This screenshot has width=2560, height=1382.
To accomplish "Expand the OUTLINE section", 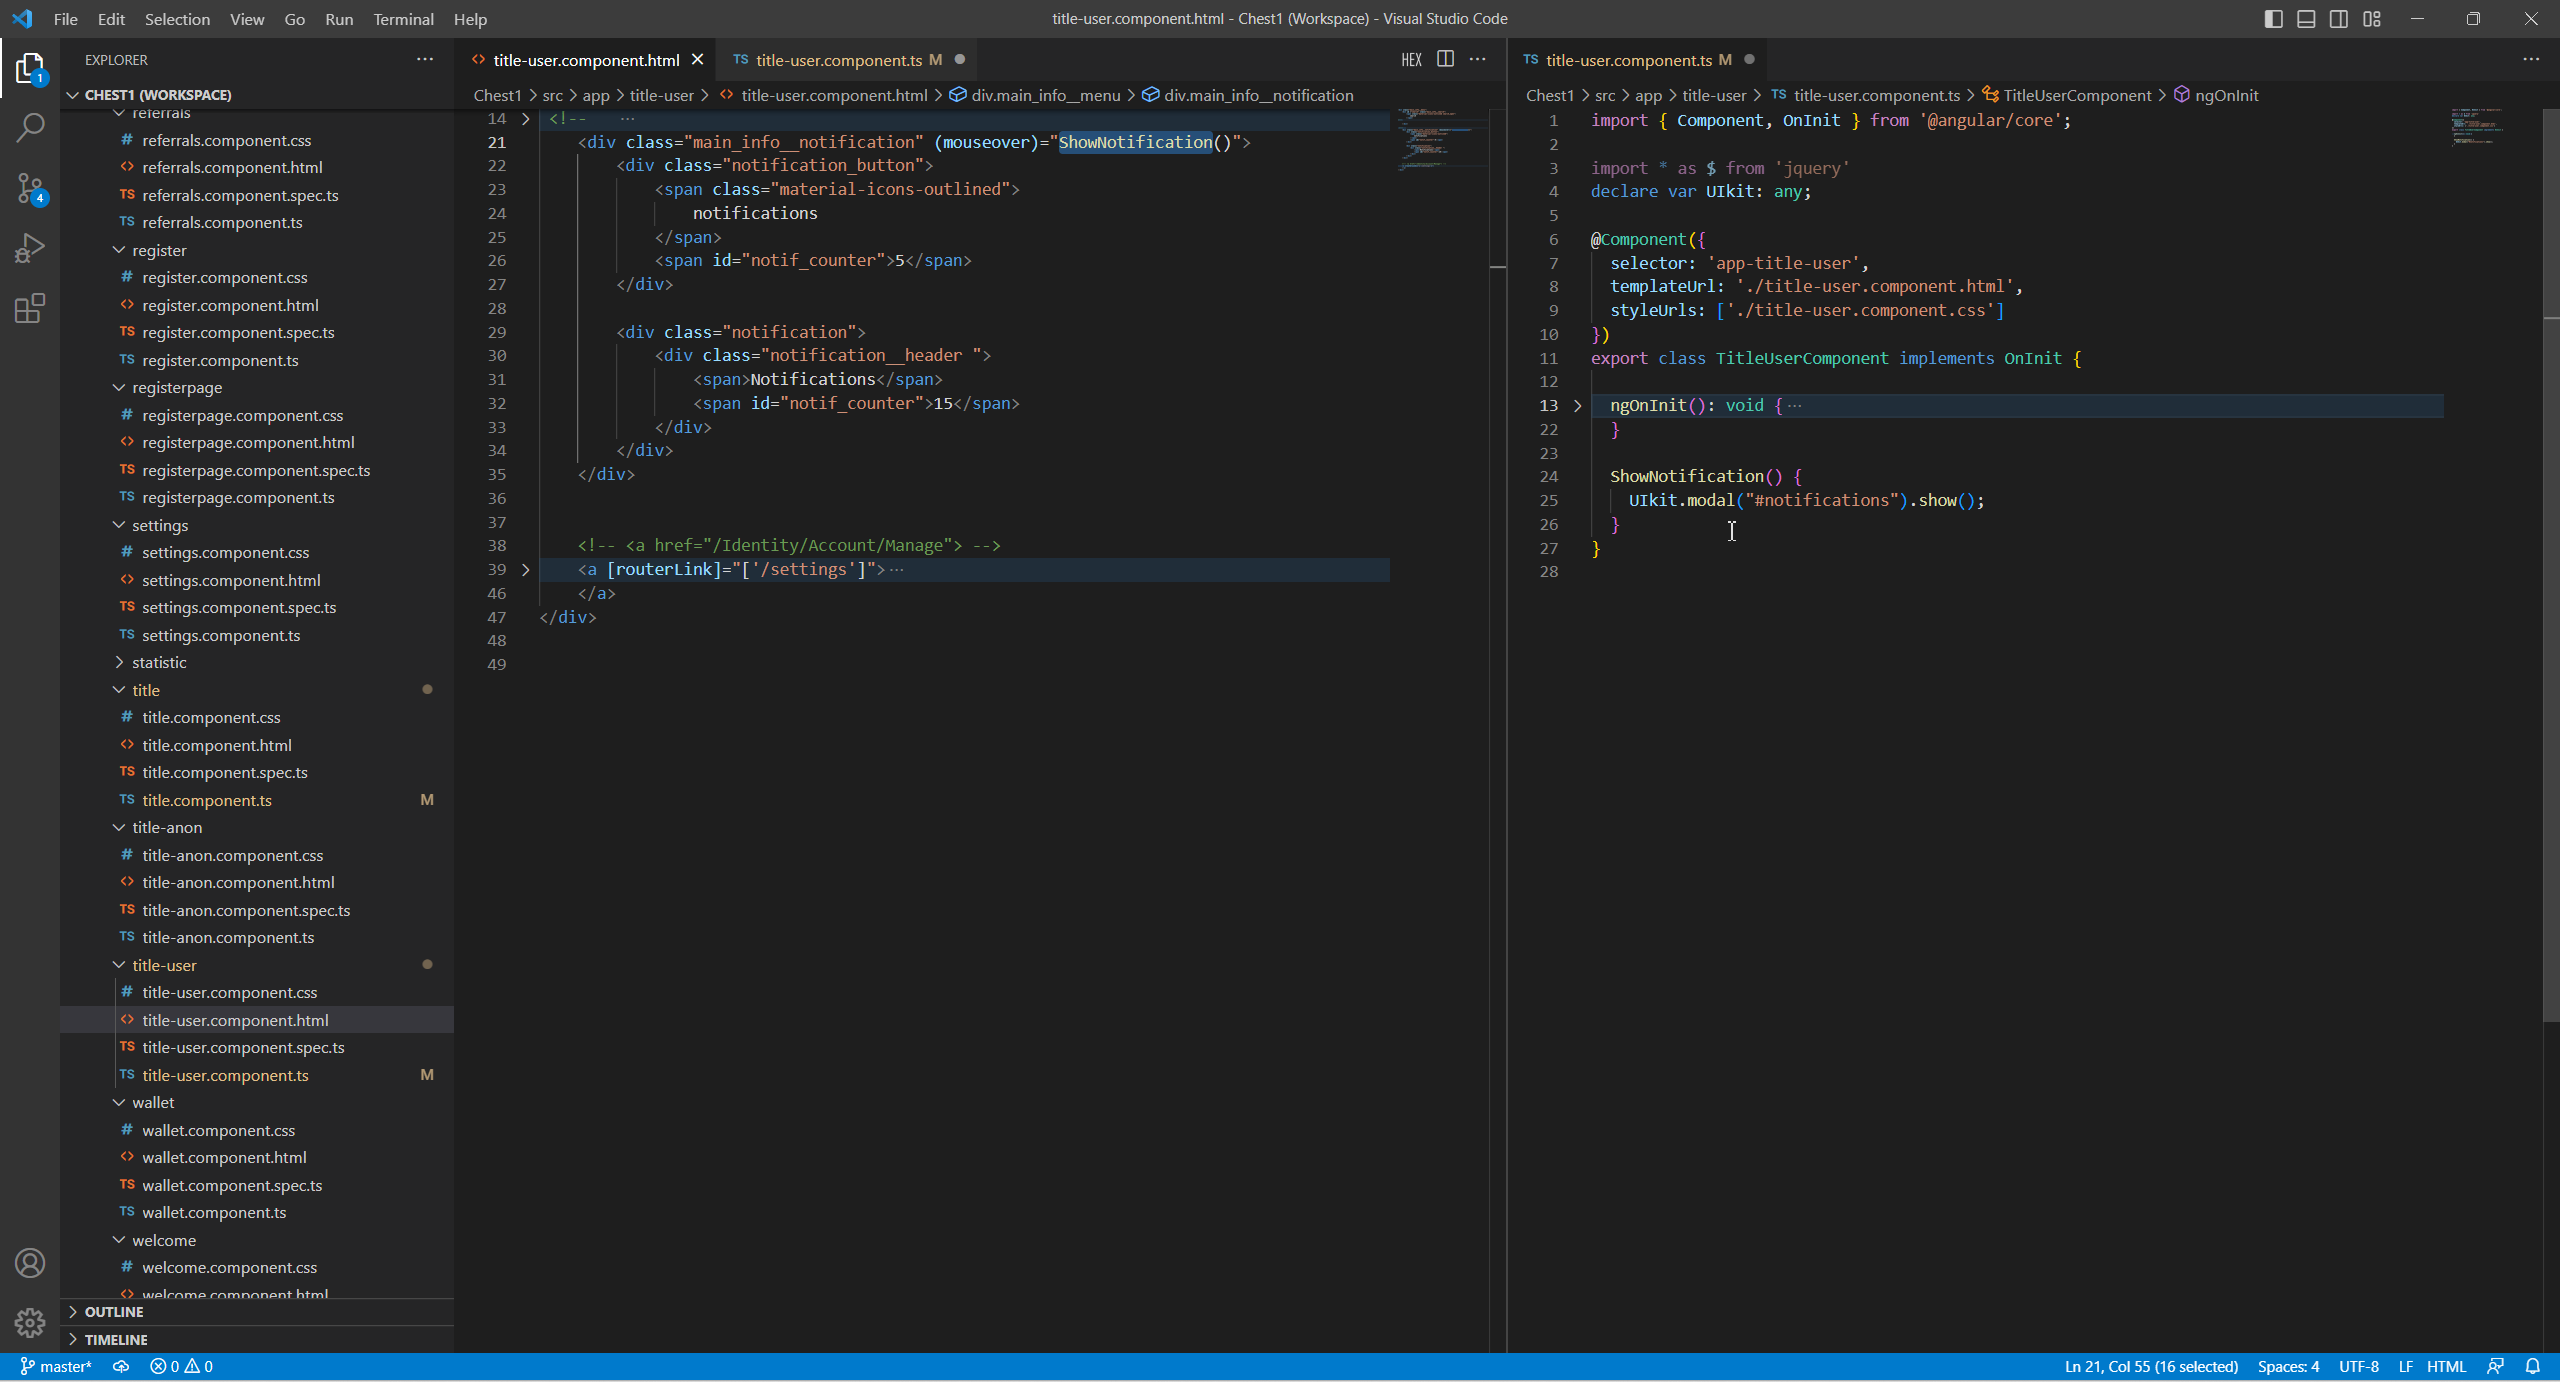I will [114, 1312].
